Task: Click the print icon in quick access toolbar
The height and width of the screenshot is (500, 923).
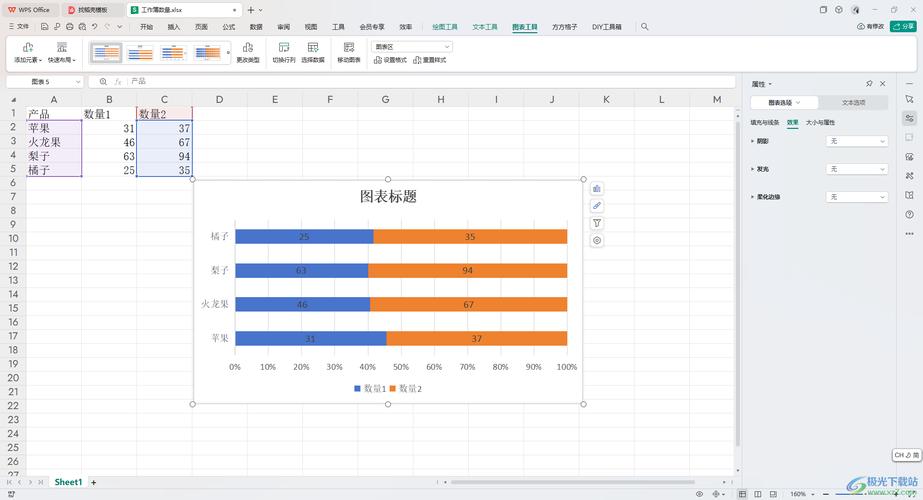Action: click(69, 27)
